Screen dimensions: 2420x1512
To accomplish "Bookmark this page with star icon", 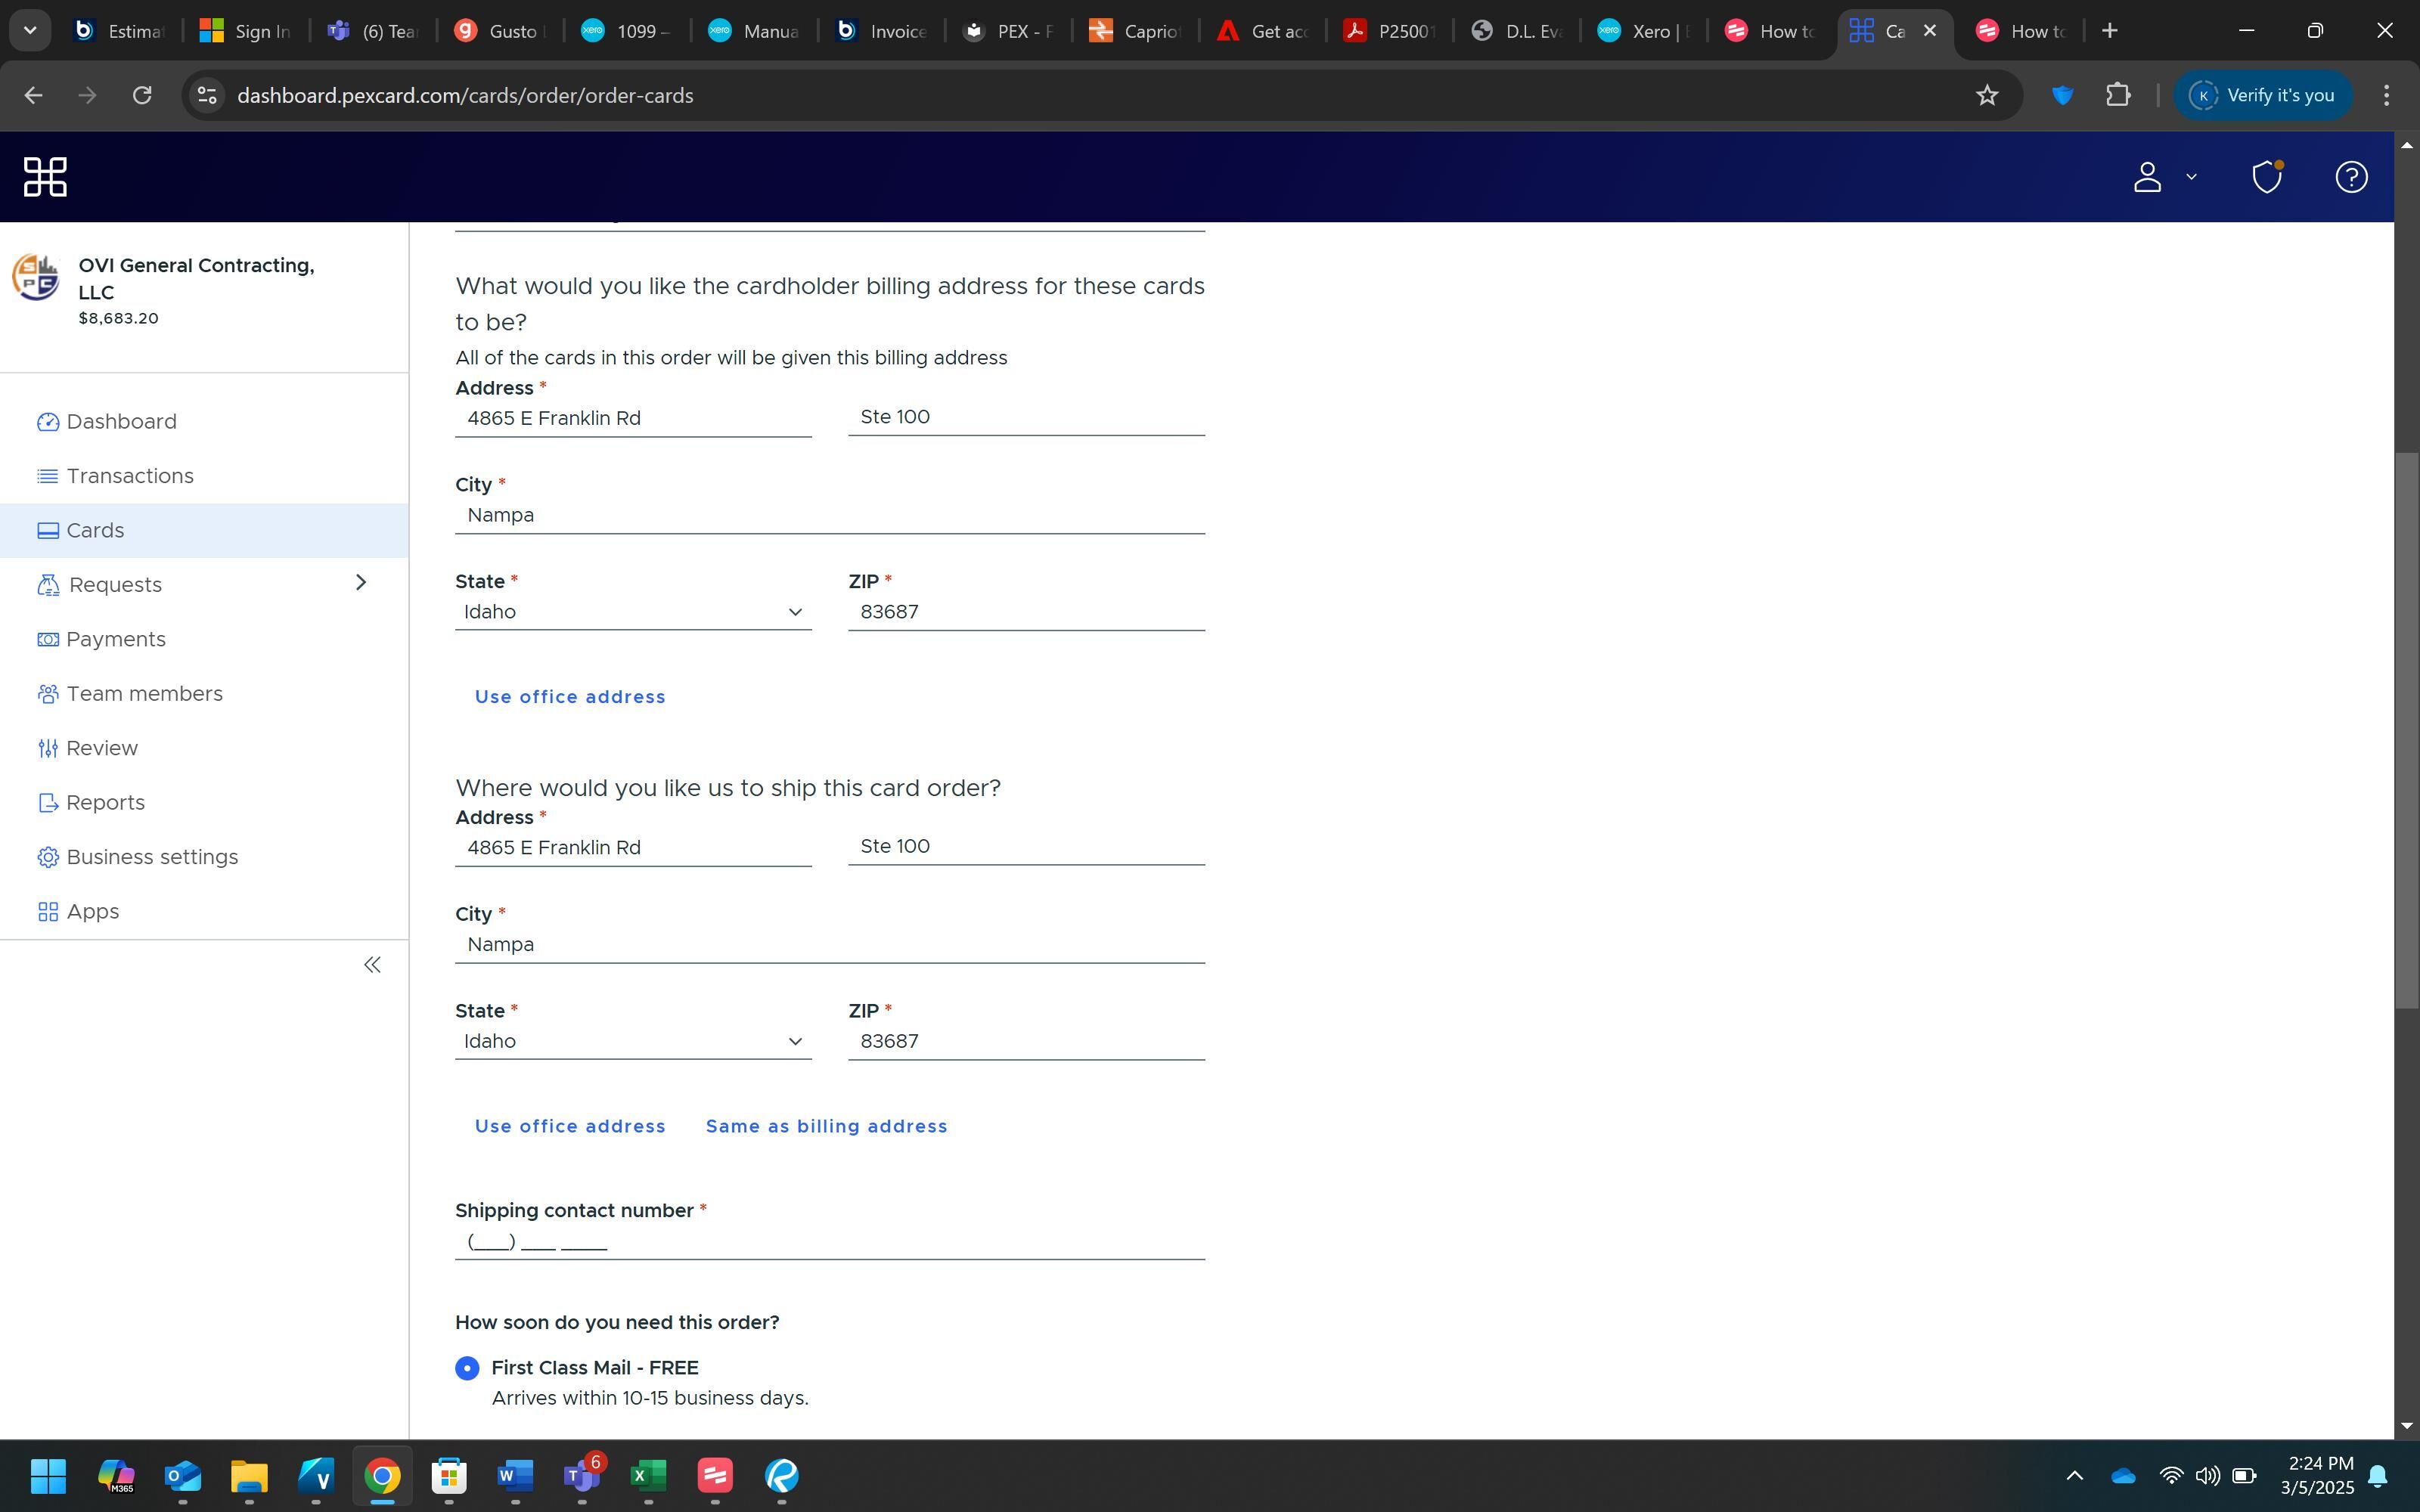I will (x=1986, y=95).
